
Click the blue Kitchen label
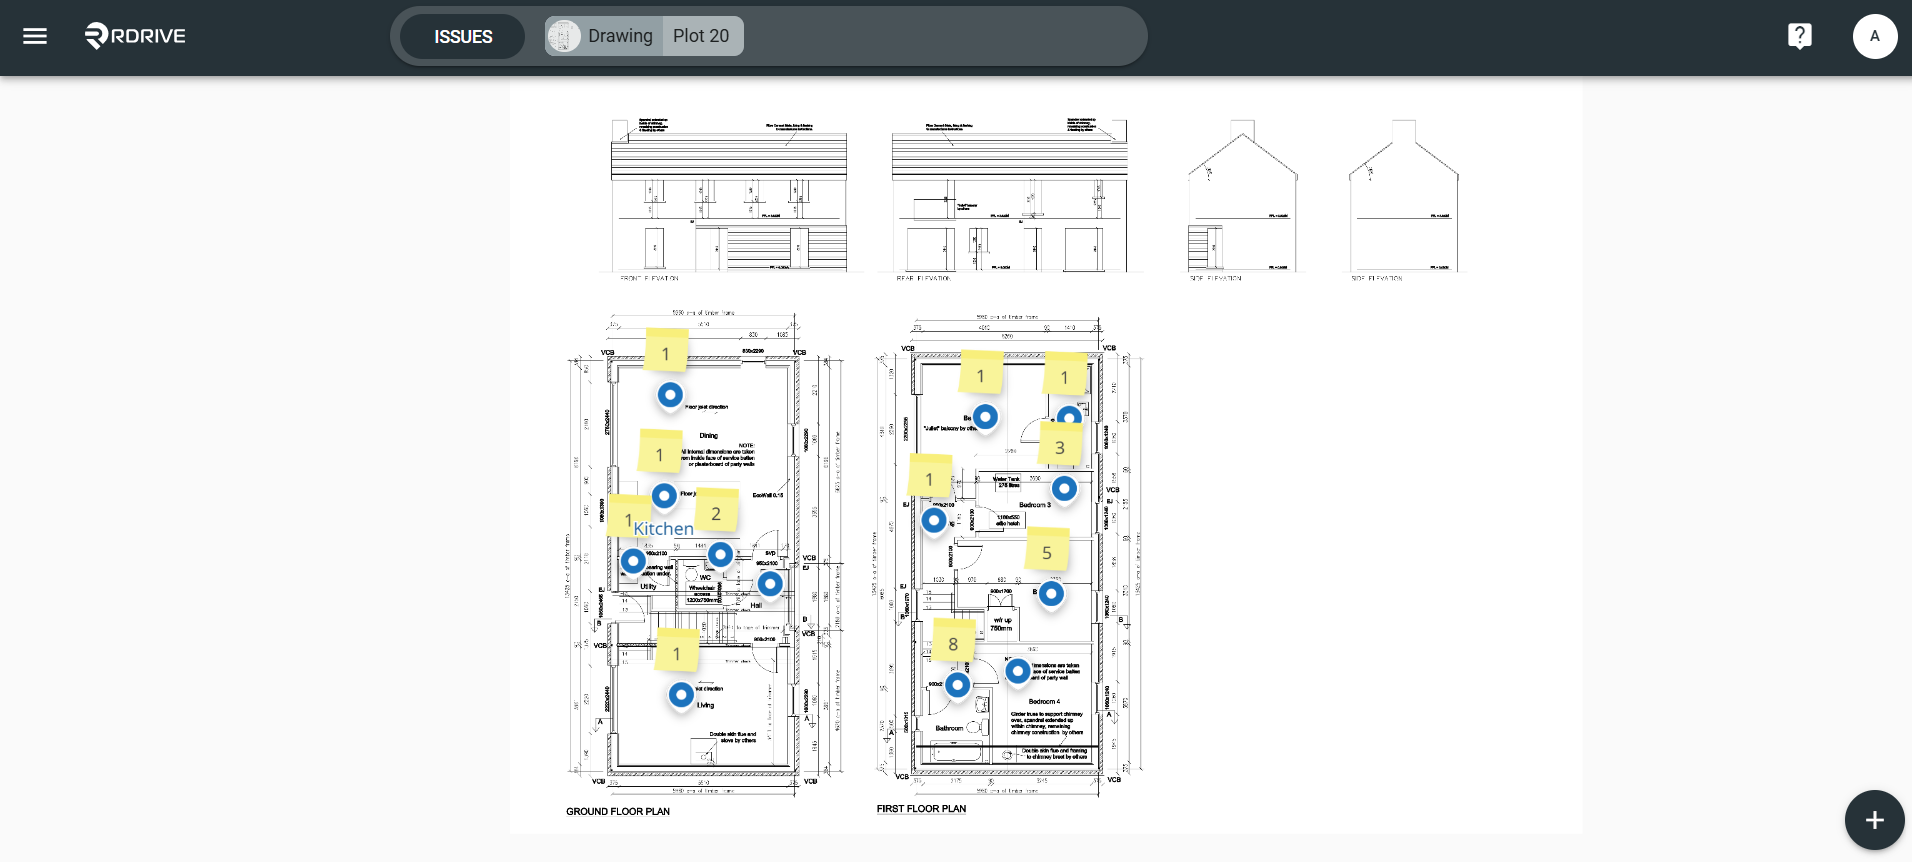click(x=663, y=528)
